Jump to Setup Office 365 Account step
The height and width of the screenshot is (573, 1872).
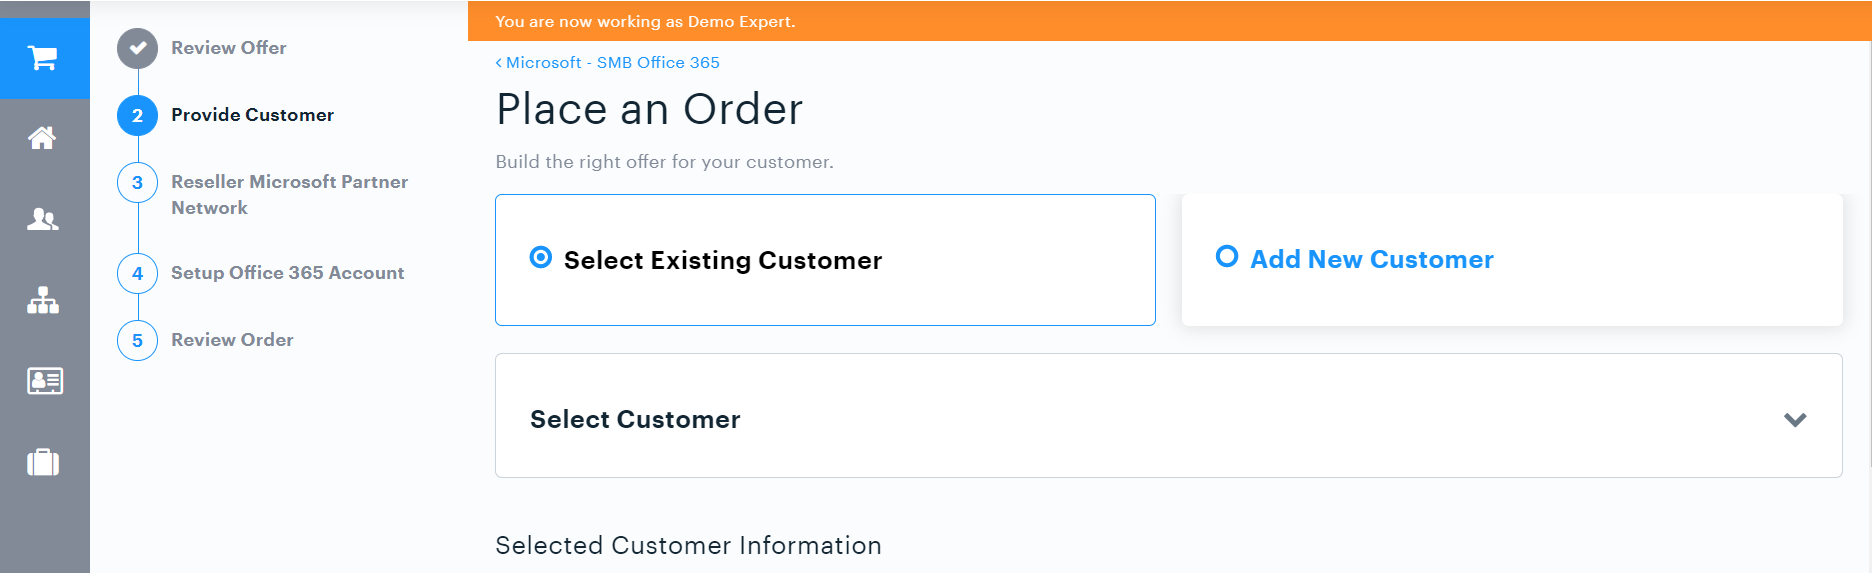(x=288, y=273)
